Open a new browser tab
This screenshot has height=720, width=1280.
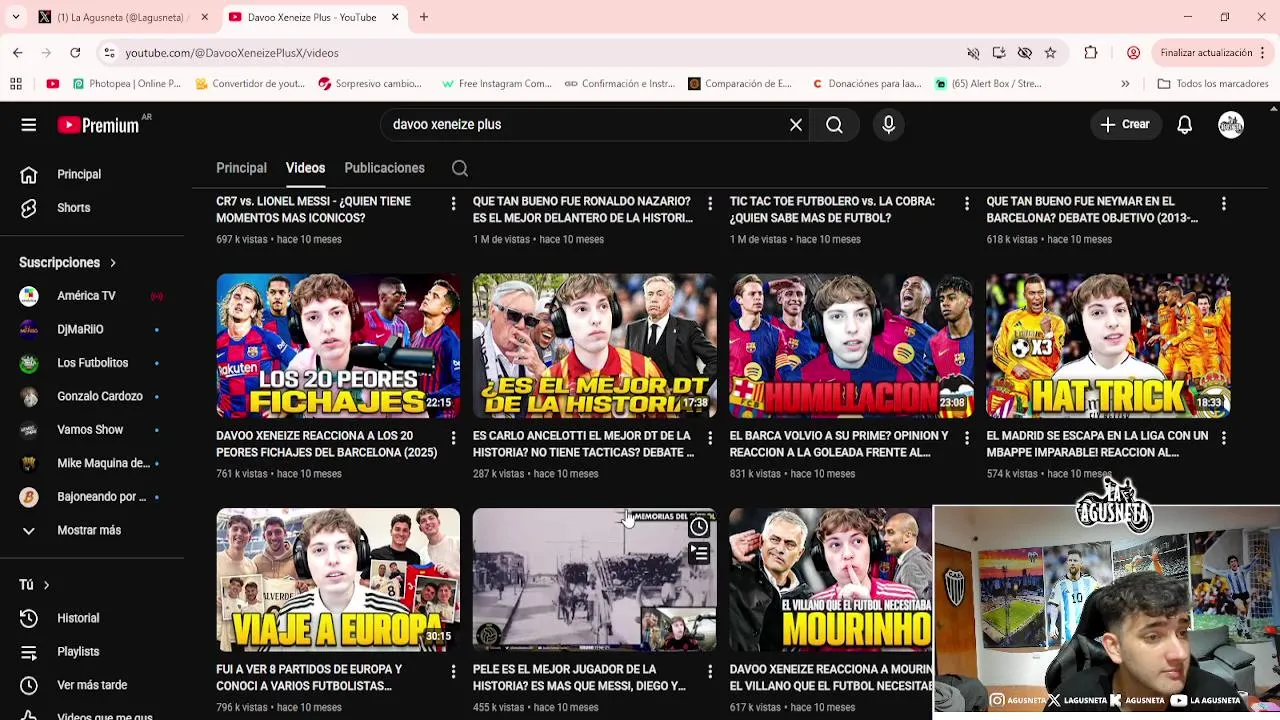point(424,17)
